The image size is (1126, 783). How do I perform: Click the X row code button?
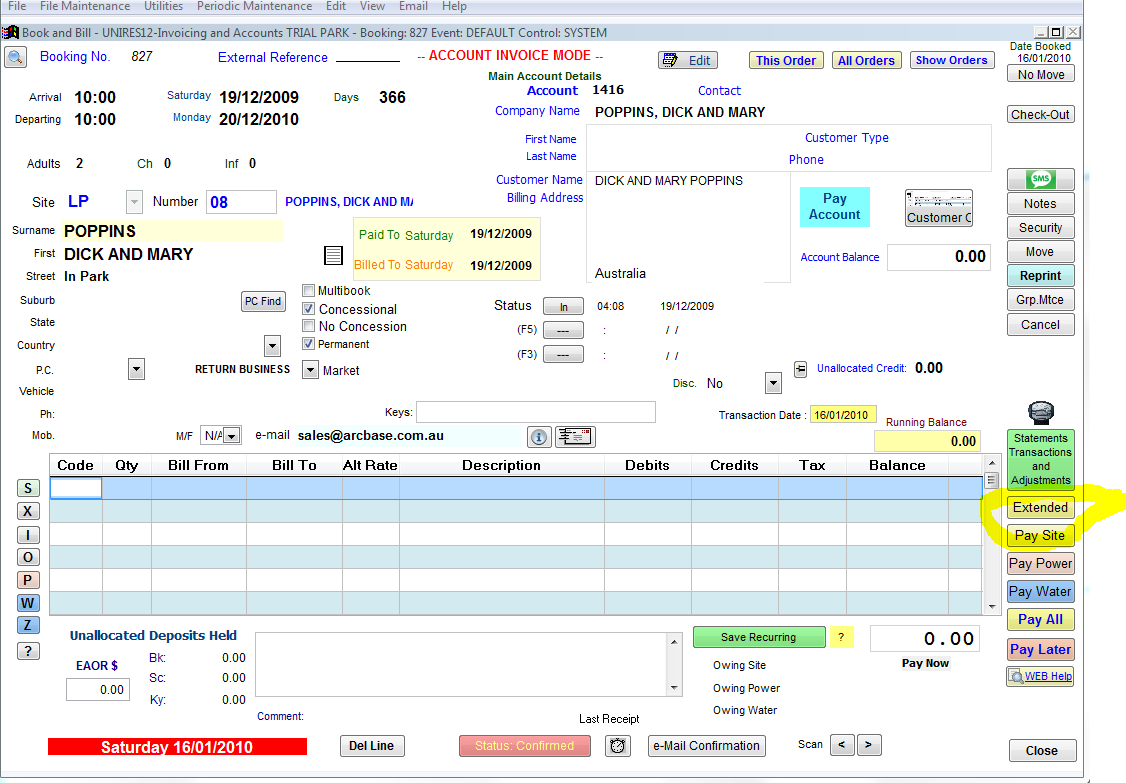pos(28,511)
